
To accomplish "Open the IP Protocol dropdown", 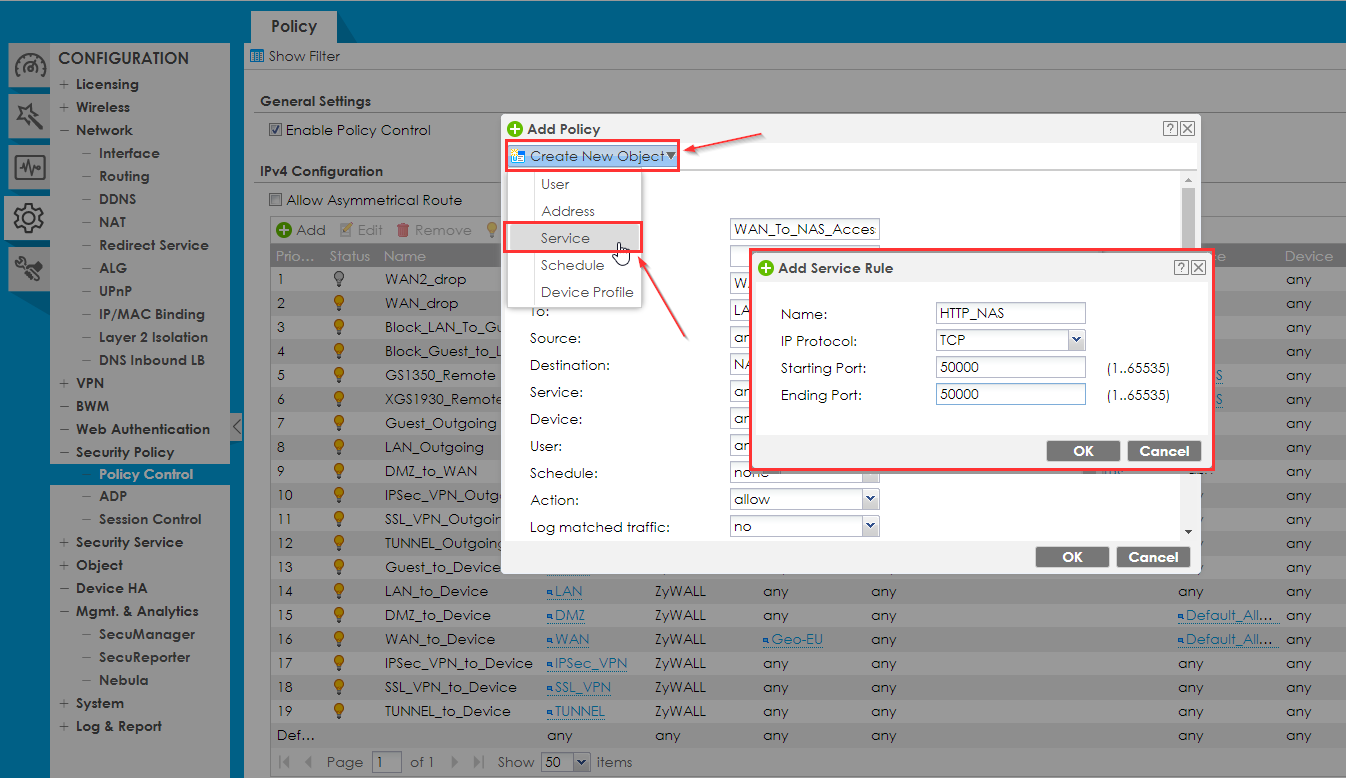I will pos(1074,340).
